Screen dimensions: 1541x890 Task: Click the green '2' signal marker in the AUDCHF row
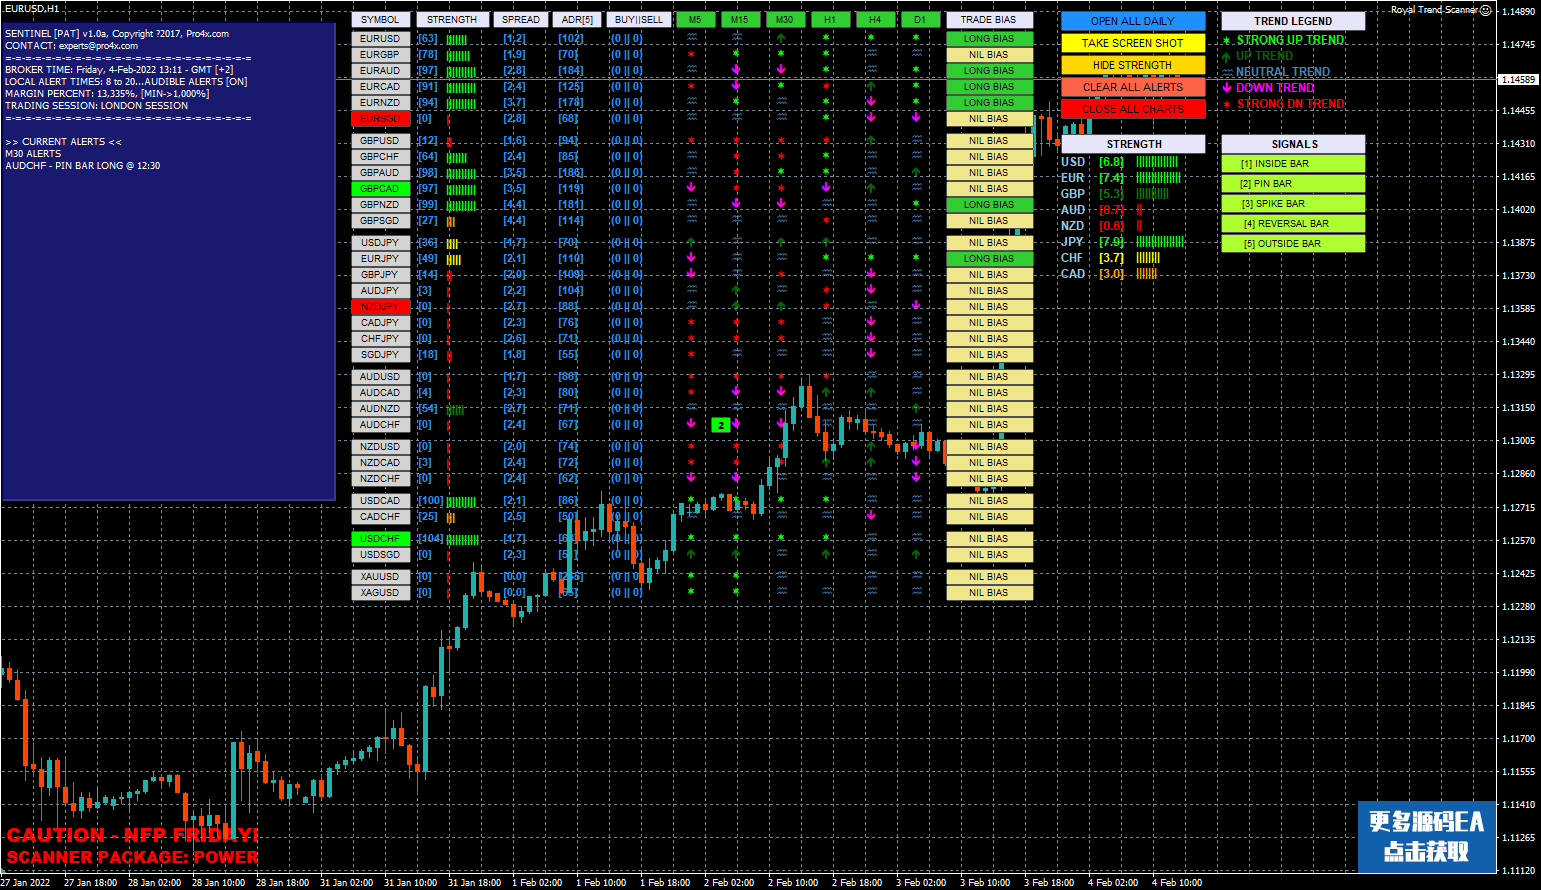[x=720, y=425]
